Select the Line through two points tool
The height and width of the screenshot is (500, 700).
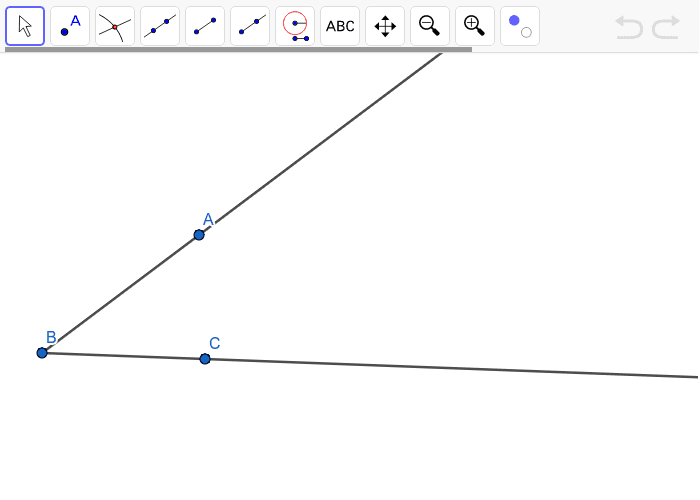160,26
